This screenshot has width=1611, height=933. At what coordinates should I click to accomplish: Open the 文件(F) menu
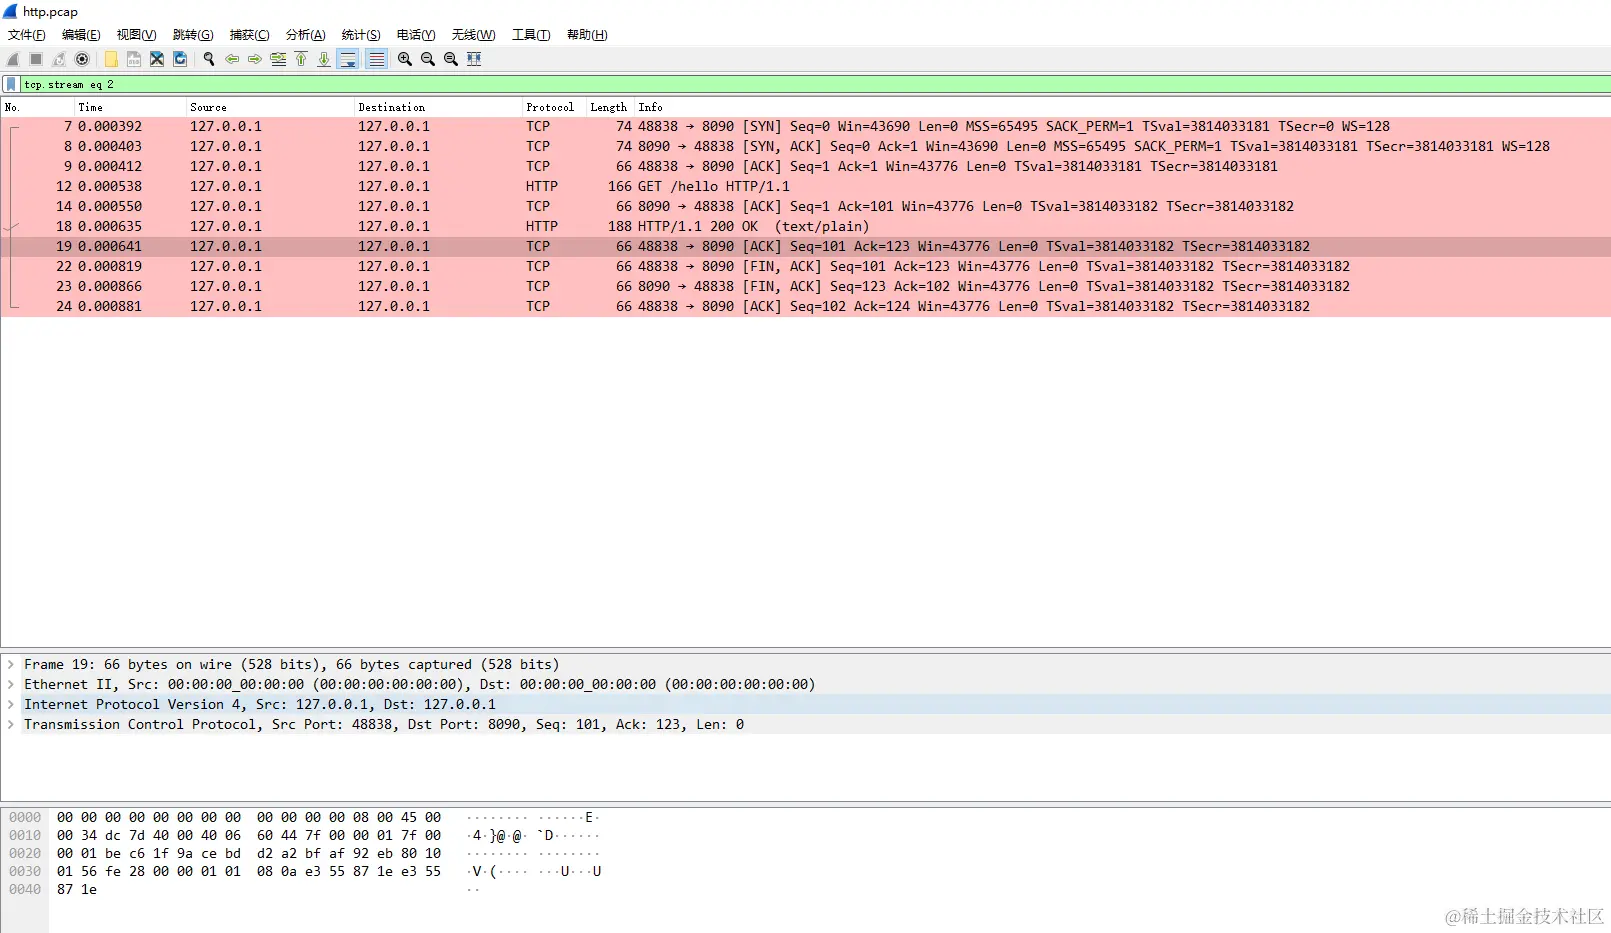click(27, 35)
